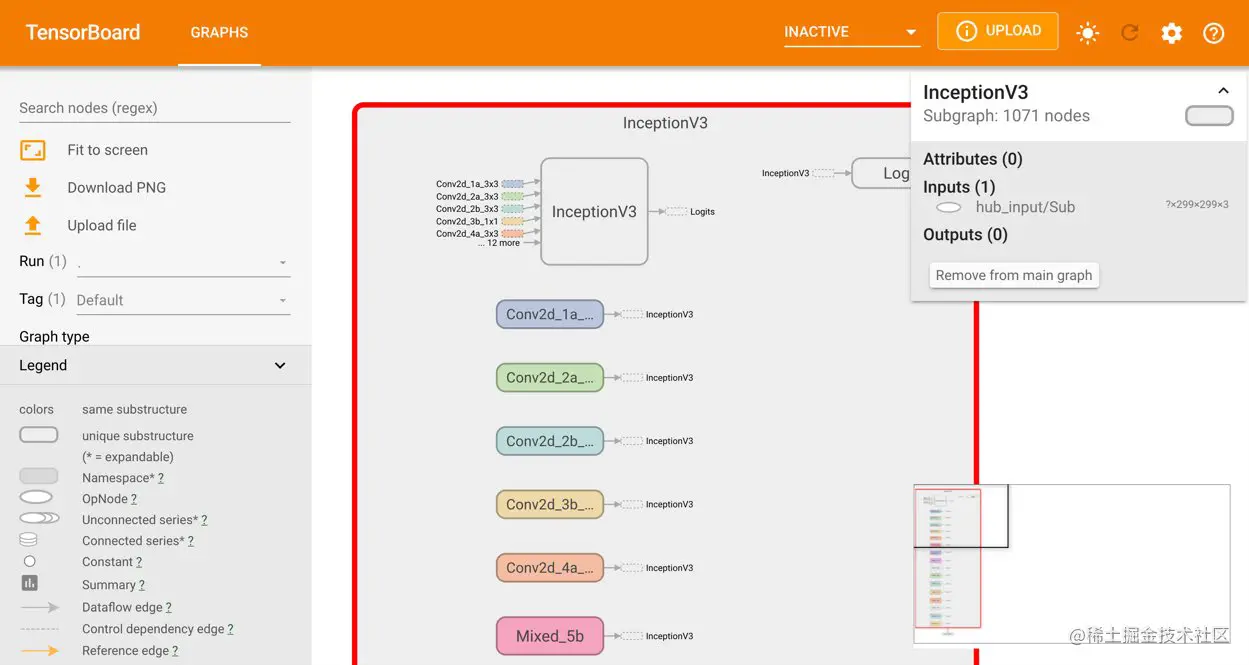This screenshot has width=1249, height=665.
Task: Click the Connected series stack legend icon
Action: (29, 540)
